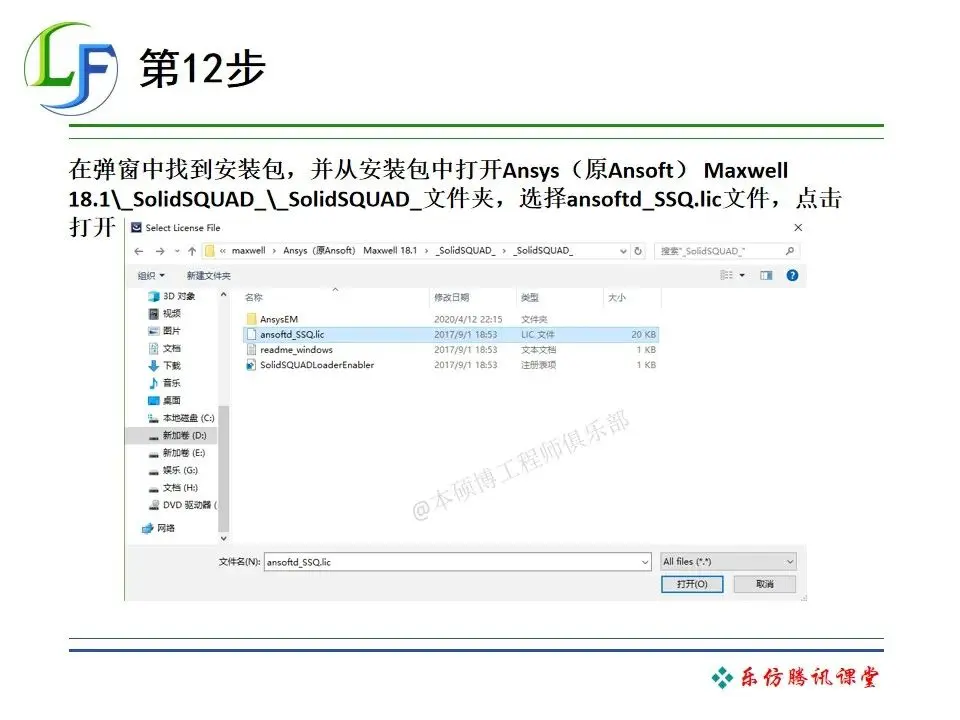Click the 20 KB size cell
The height and width of the screenshot is (720, 960).
(x=643, y=334)
